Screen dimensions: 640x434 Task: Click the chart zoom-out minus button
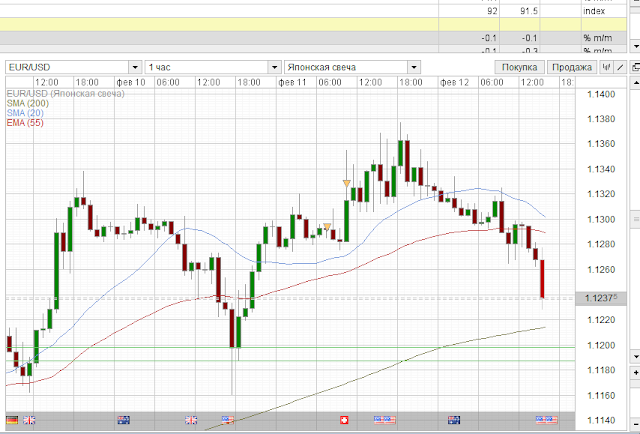click(x=636, y=422)
